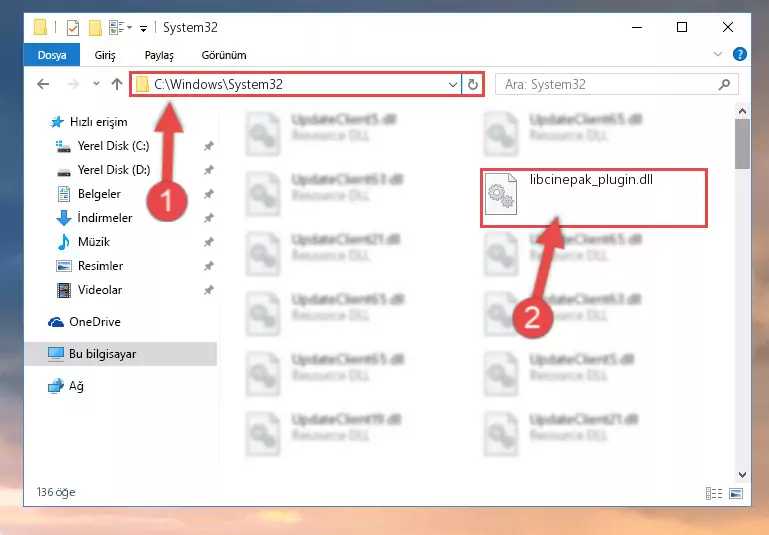This screenshot has height=535, width=769.
Task: Click the 136 öğe status text
Action: pos(56,492)
